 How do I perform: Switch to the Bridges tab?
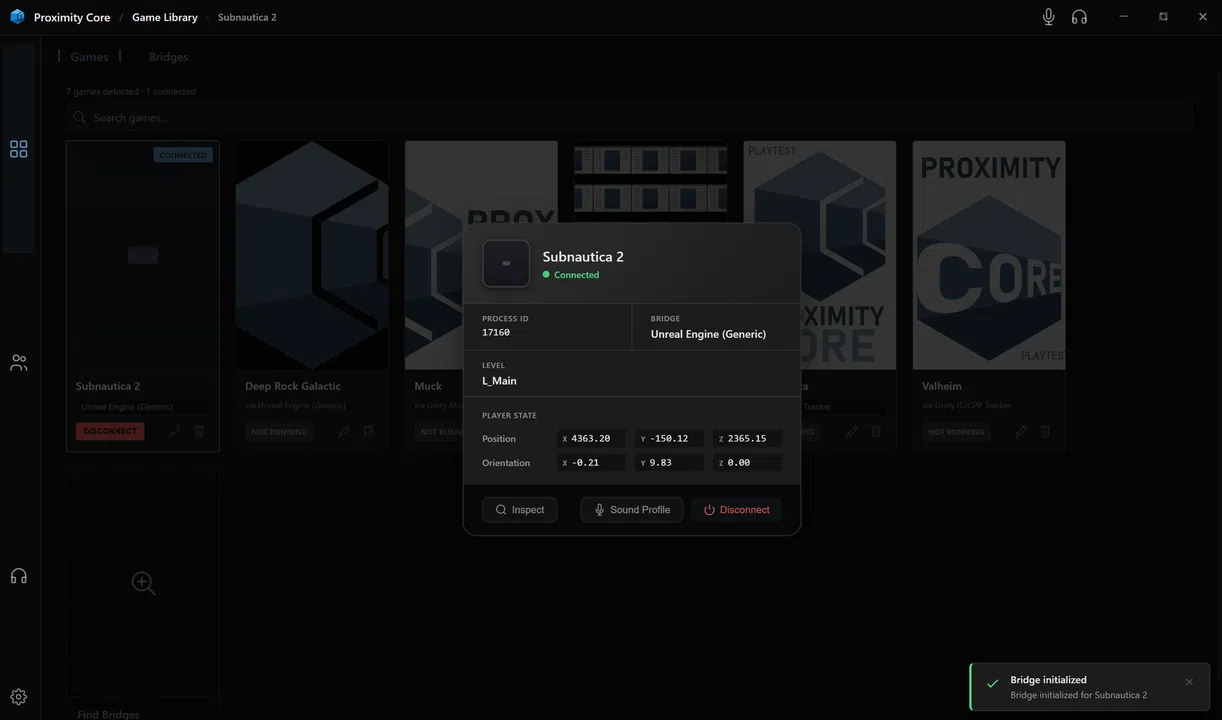tap(168, 57)
